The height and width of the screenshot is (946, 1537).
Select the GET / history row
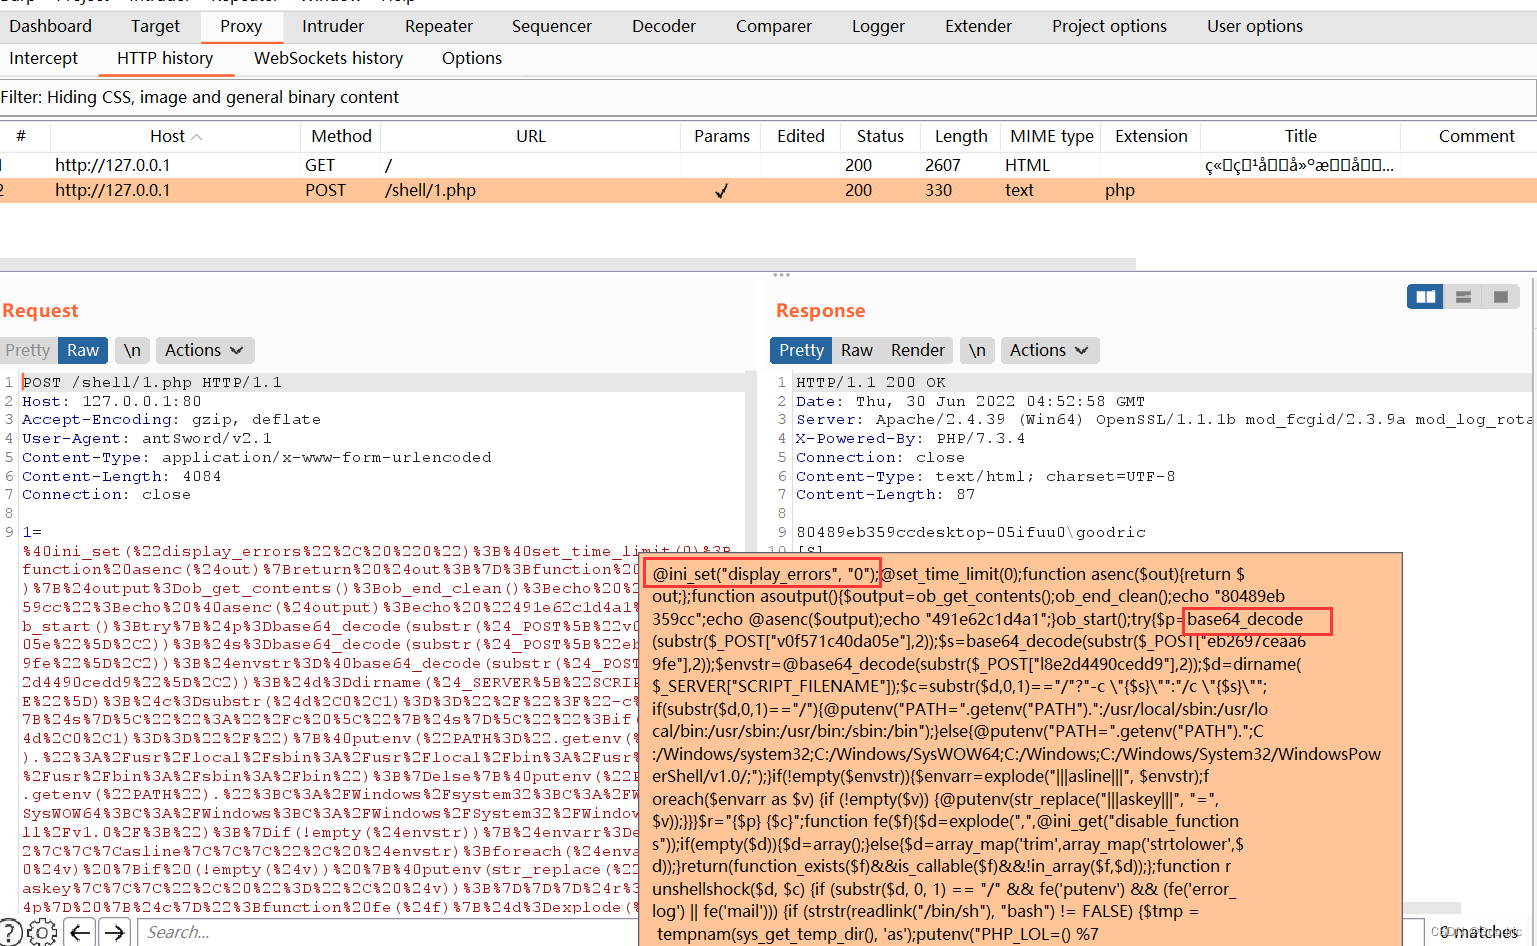[x=768, y=165]
